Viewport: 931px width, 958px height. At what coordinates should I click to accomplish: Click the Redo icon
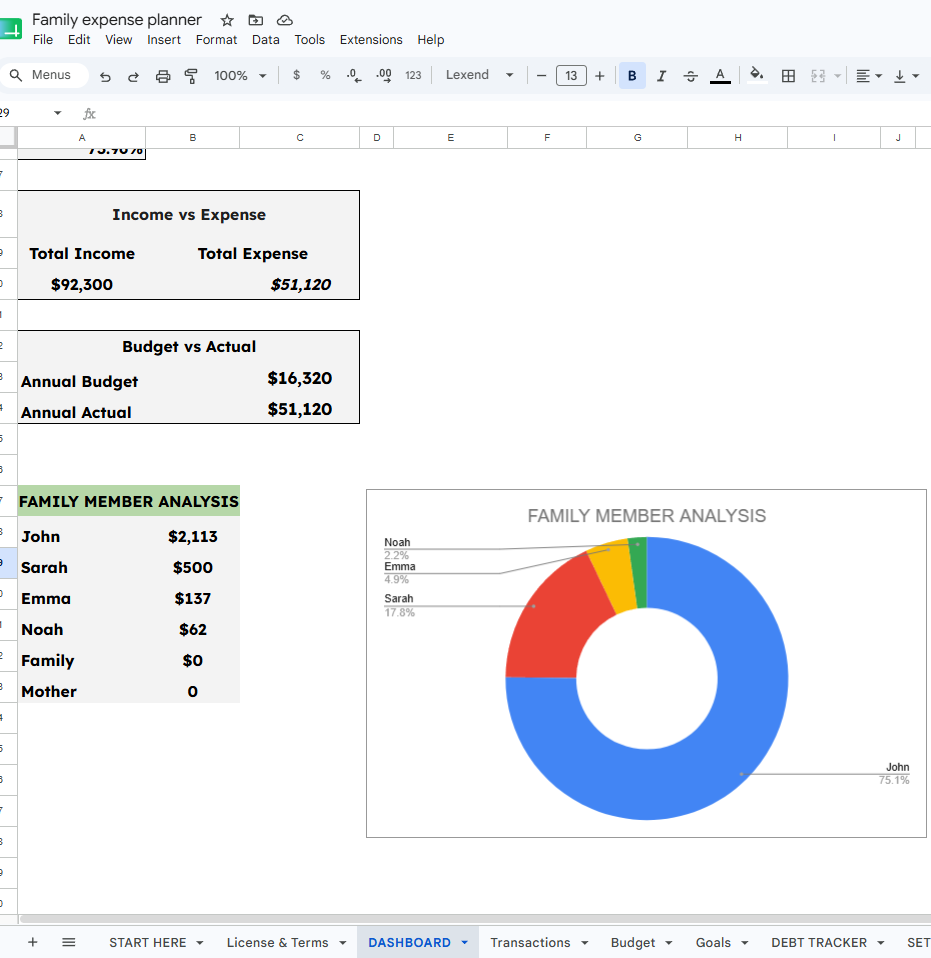133,76
